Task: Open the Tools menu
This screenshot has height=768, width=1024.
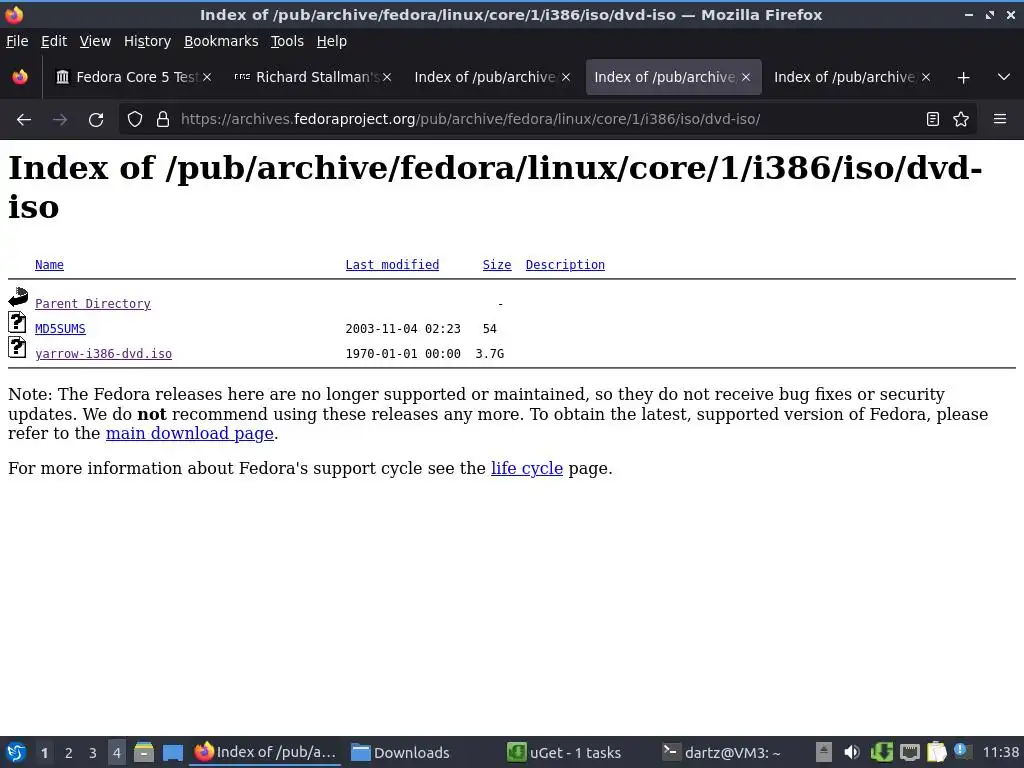Action: (x=287, y=41)
